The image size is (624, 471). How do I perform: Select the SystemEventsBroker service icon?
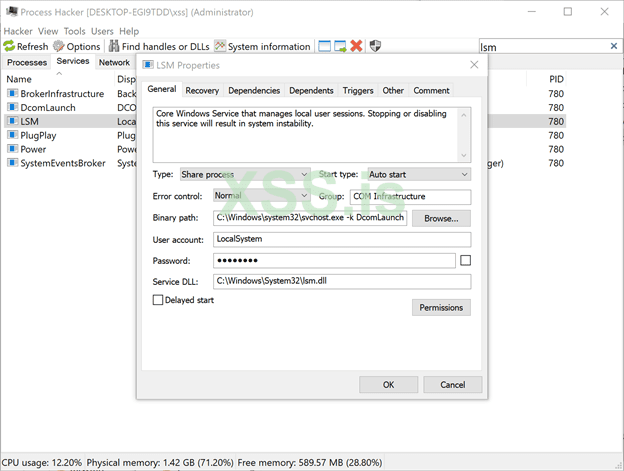[x=12, y=163]
